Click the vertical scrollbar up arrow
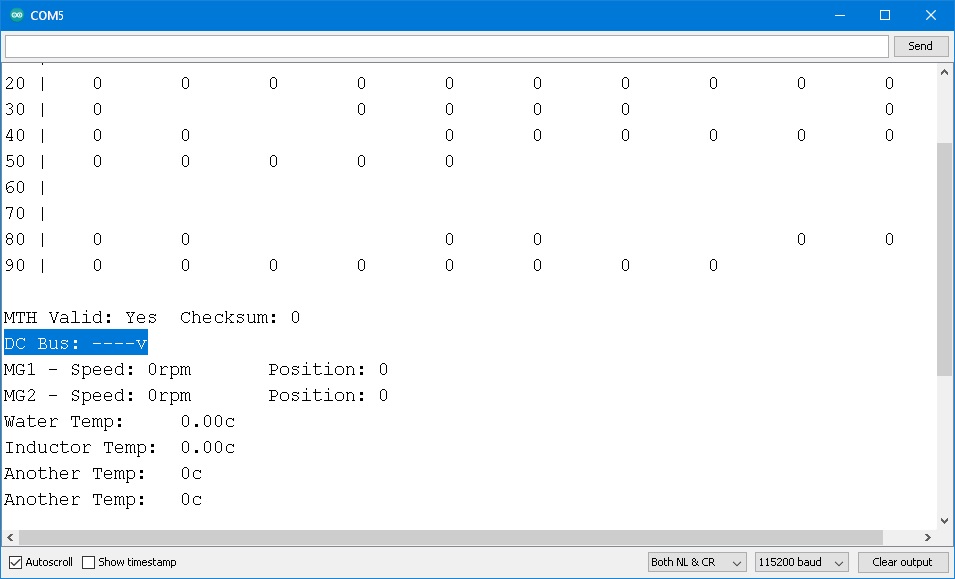955x579 pixels. pyautogui.click(x=945, y=73)
